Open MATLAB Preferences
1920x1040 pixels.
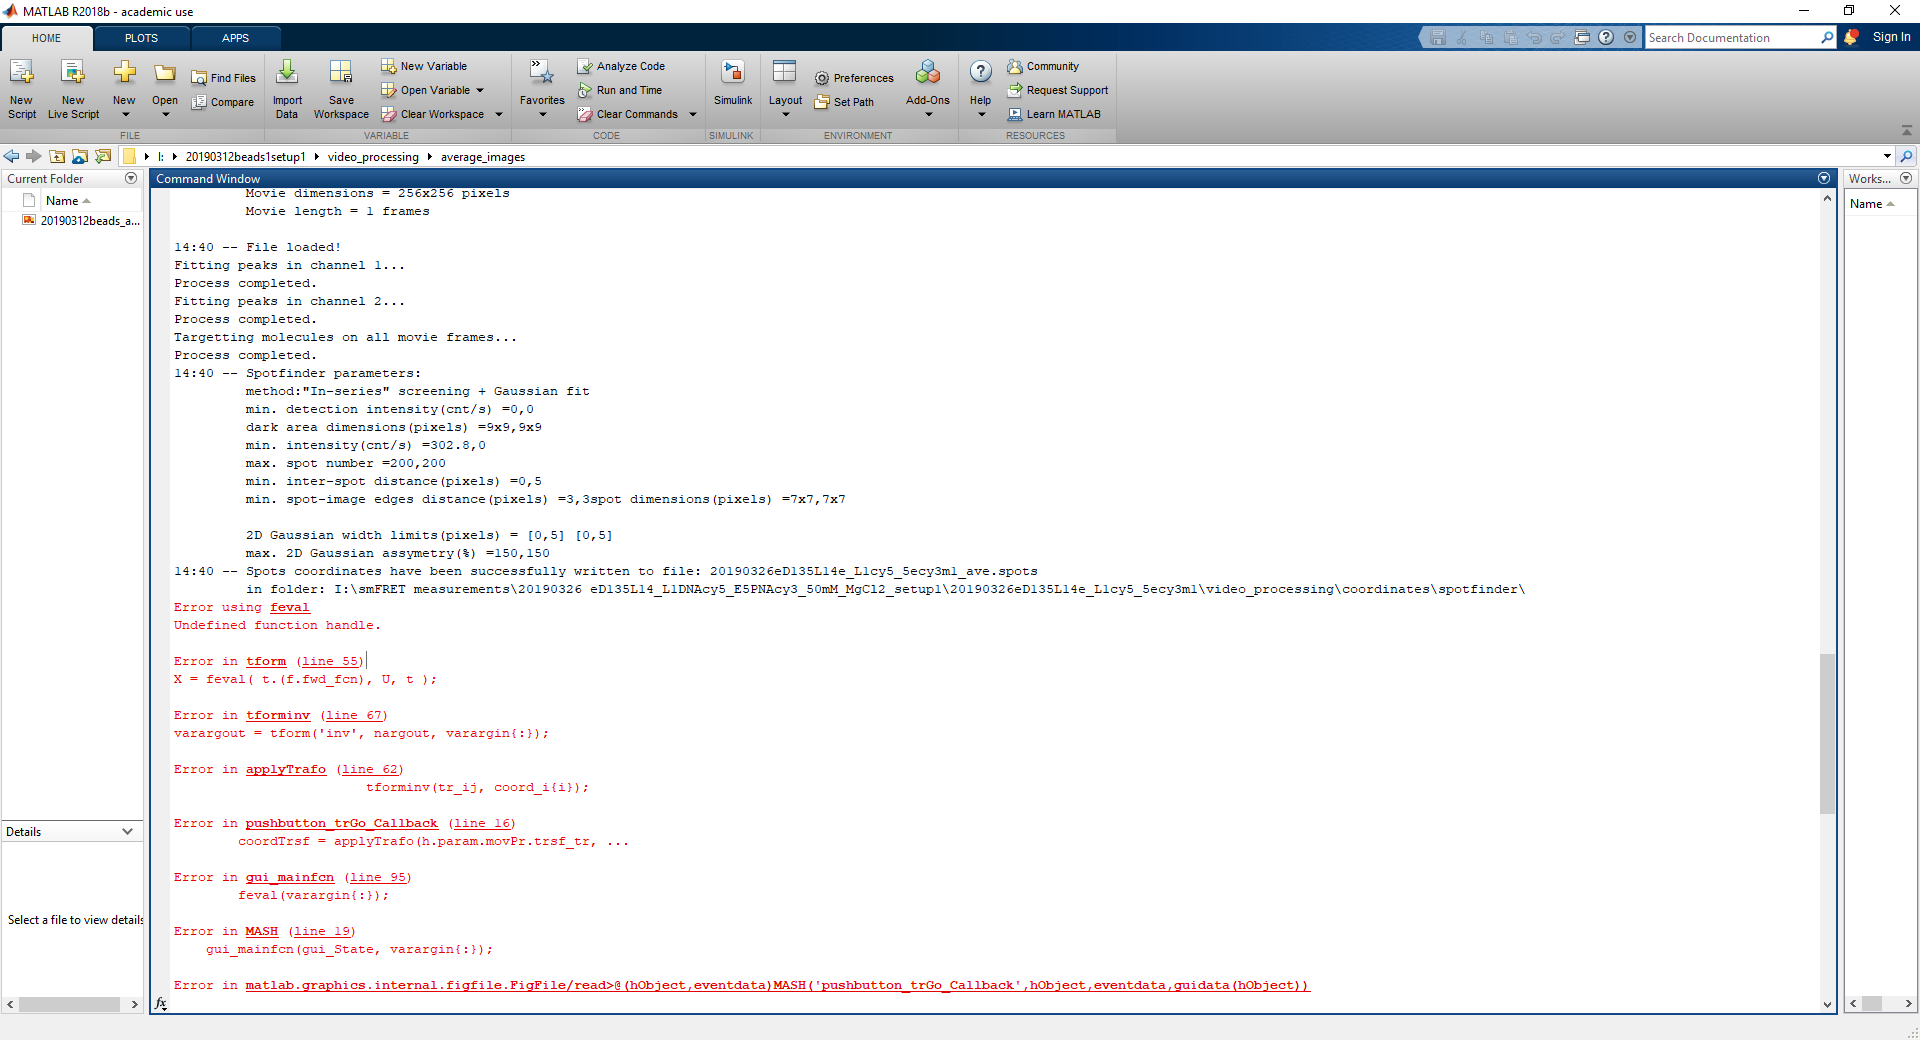[854, 77]
